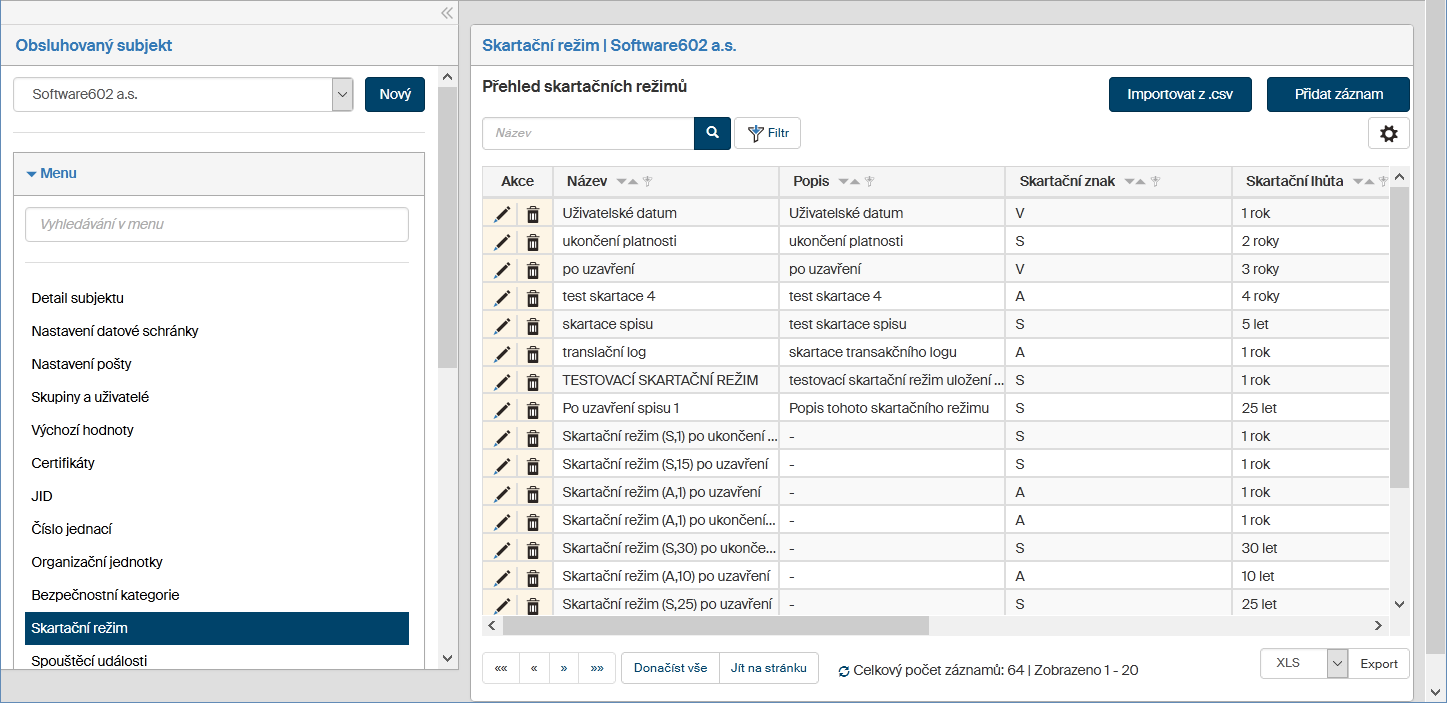Viewport: 1447px width, 703px height.
Task: Click the 'Přidat záznam' button
Action: [1338, 95]
